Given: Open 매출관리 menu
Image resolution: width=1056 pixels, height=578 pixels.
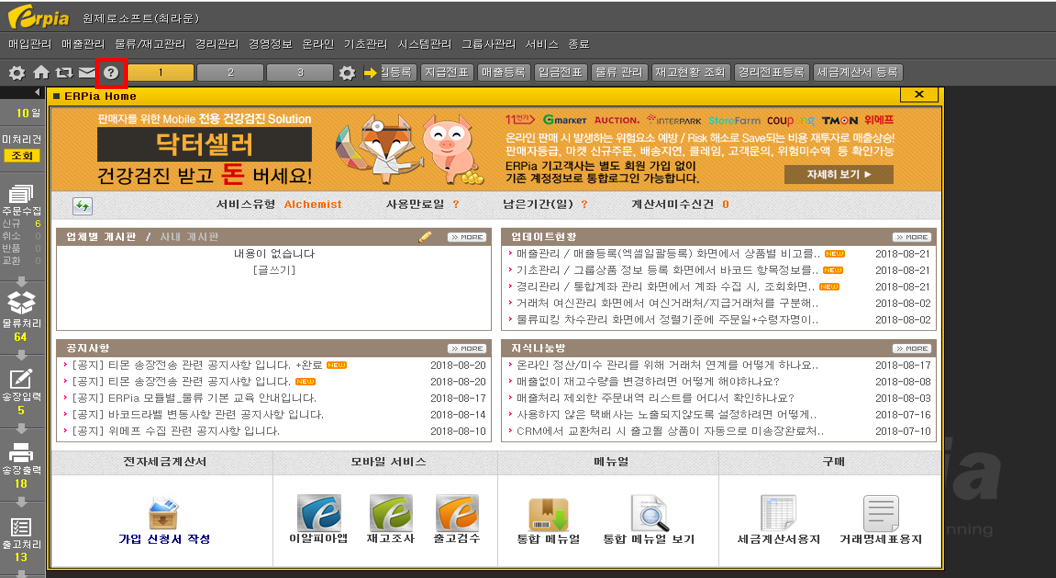Looking at the screenshot, I should 83,44.
